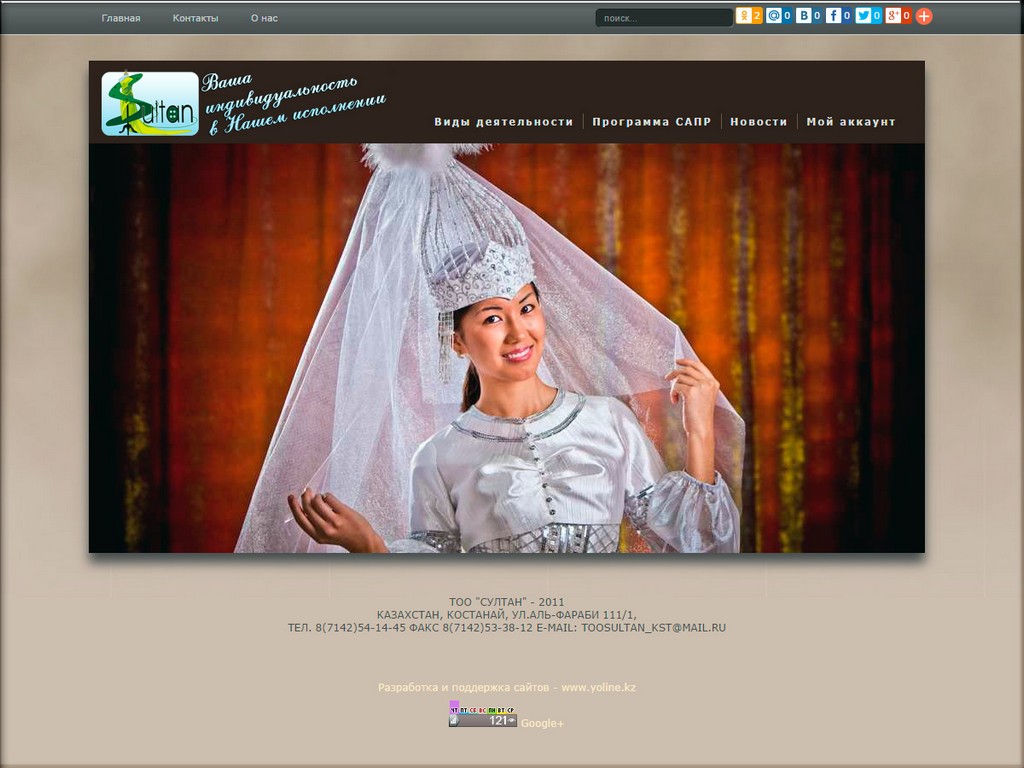Open the Новости menu item
Image resolution: width=1024 pixels, height=768 pixels.
coord(758,121)
